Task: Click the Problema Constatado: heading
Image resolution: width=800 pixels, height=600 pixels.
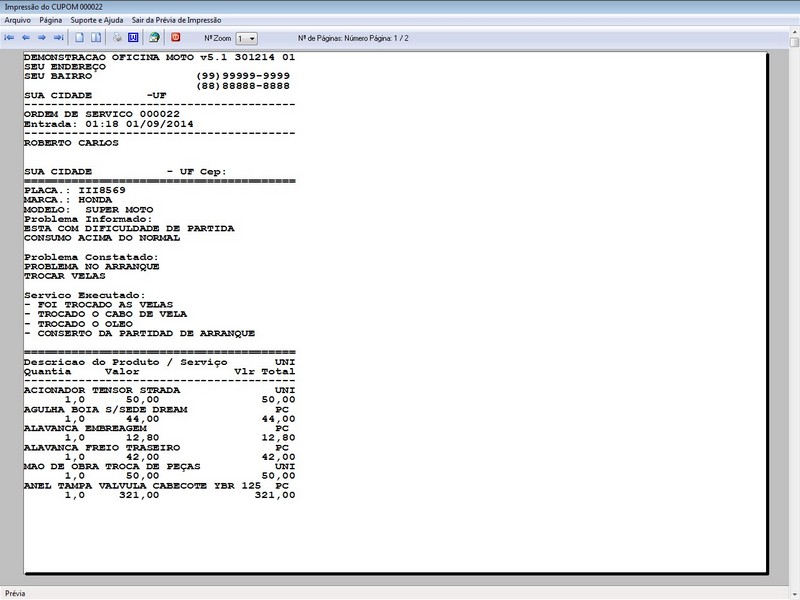Action: pos(91,257)
